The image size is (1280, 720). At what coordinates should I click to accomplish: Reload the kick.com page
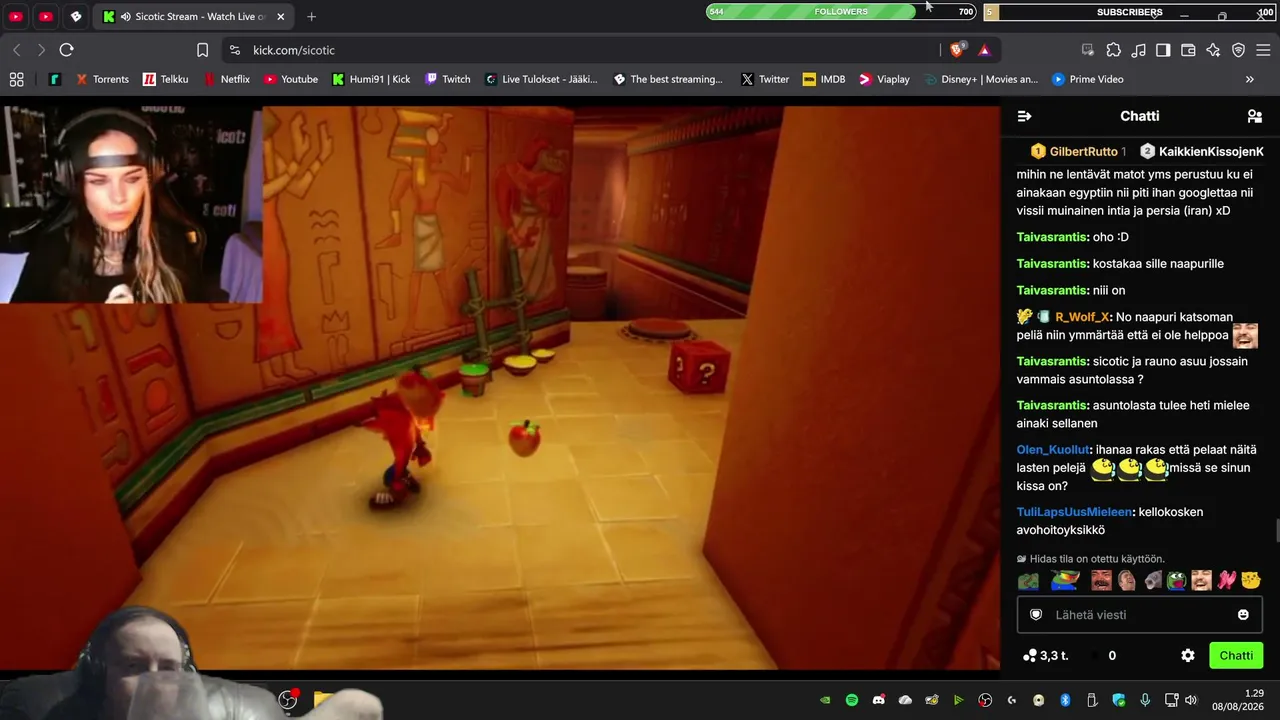[x=66, y=50]
